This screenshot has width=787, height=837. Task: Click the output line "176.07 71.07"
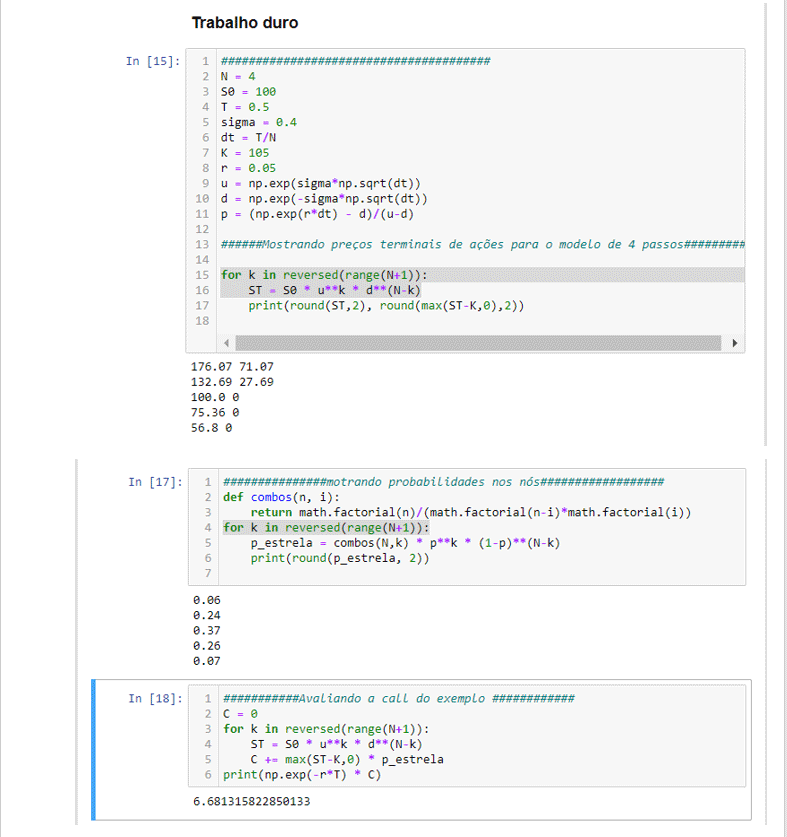click(x=232, y=367)
